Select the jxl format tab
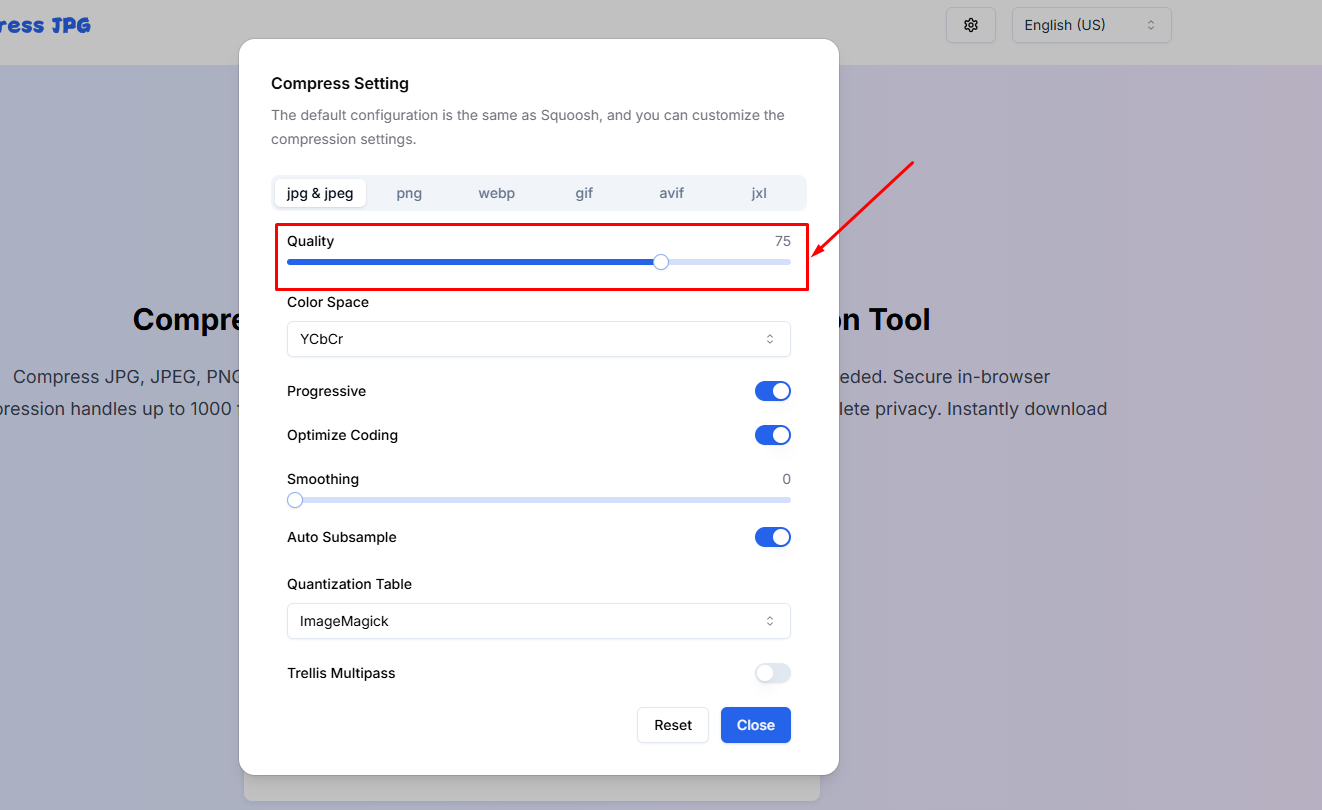This screenshot has width=1322, height=810. 759,193
